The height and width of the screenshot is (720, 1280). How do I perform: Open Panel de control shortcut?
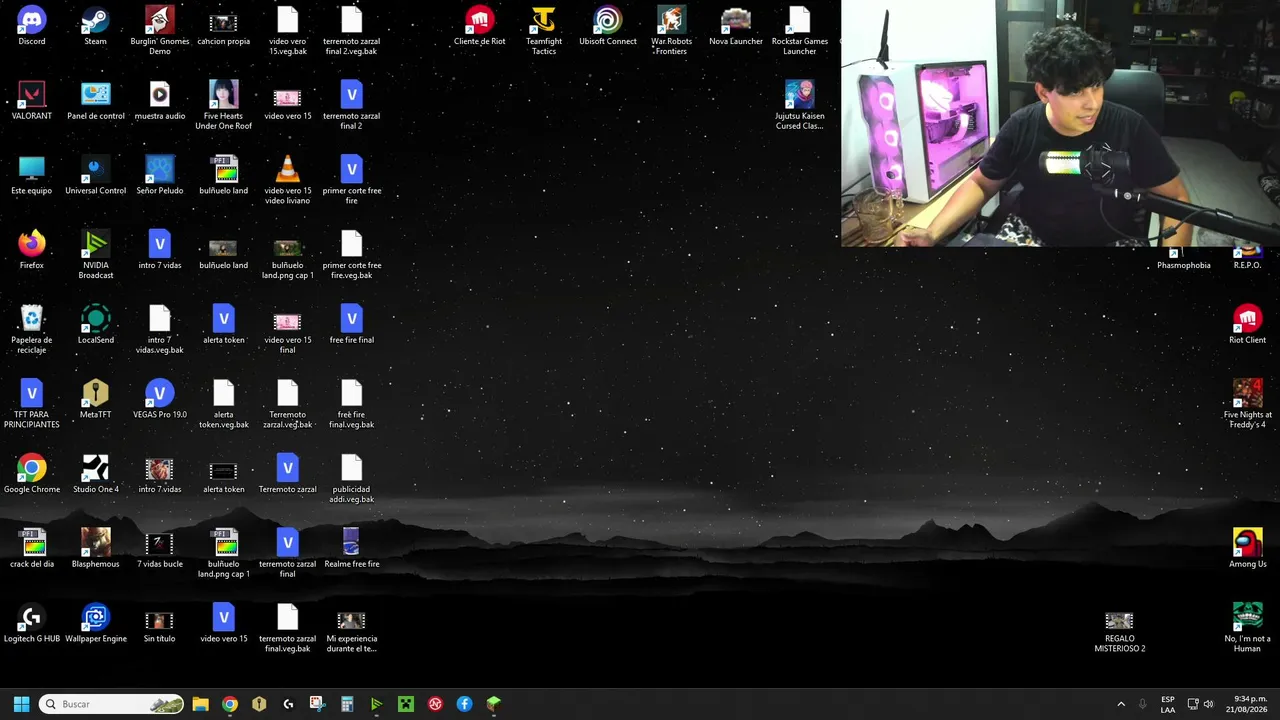coord(95,101)
